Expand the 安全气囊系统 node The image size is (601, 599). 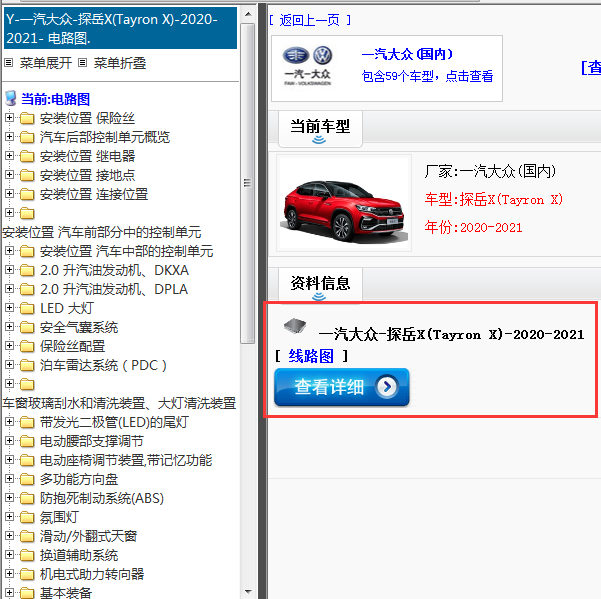[x=10, y=327]
